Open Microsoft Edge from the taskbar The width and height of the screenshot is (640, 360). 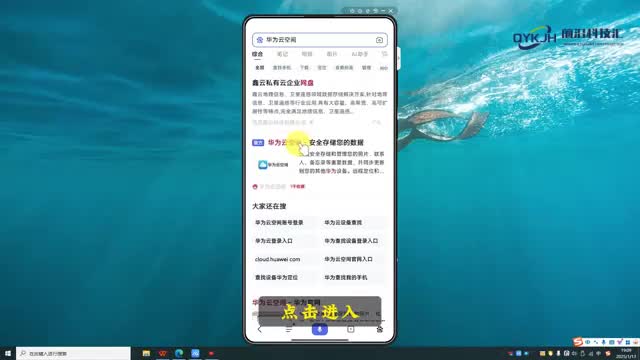pos(179,353)
